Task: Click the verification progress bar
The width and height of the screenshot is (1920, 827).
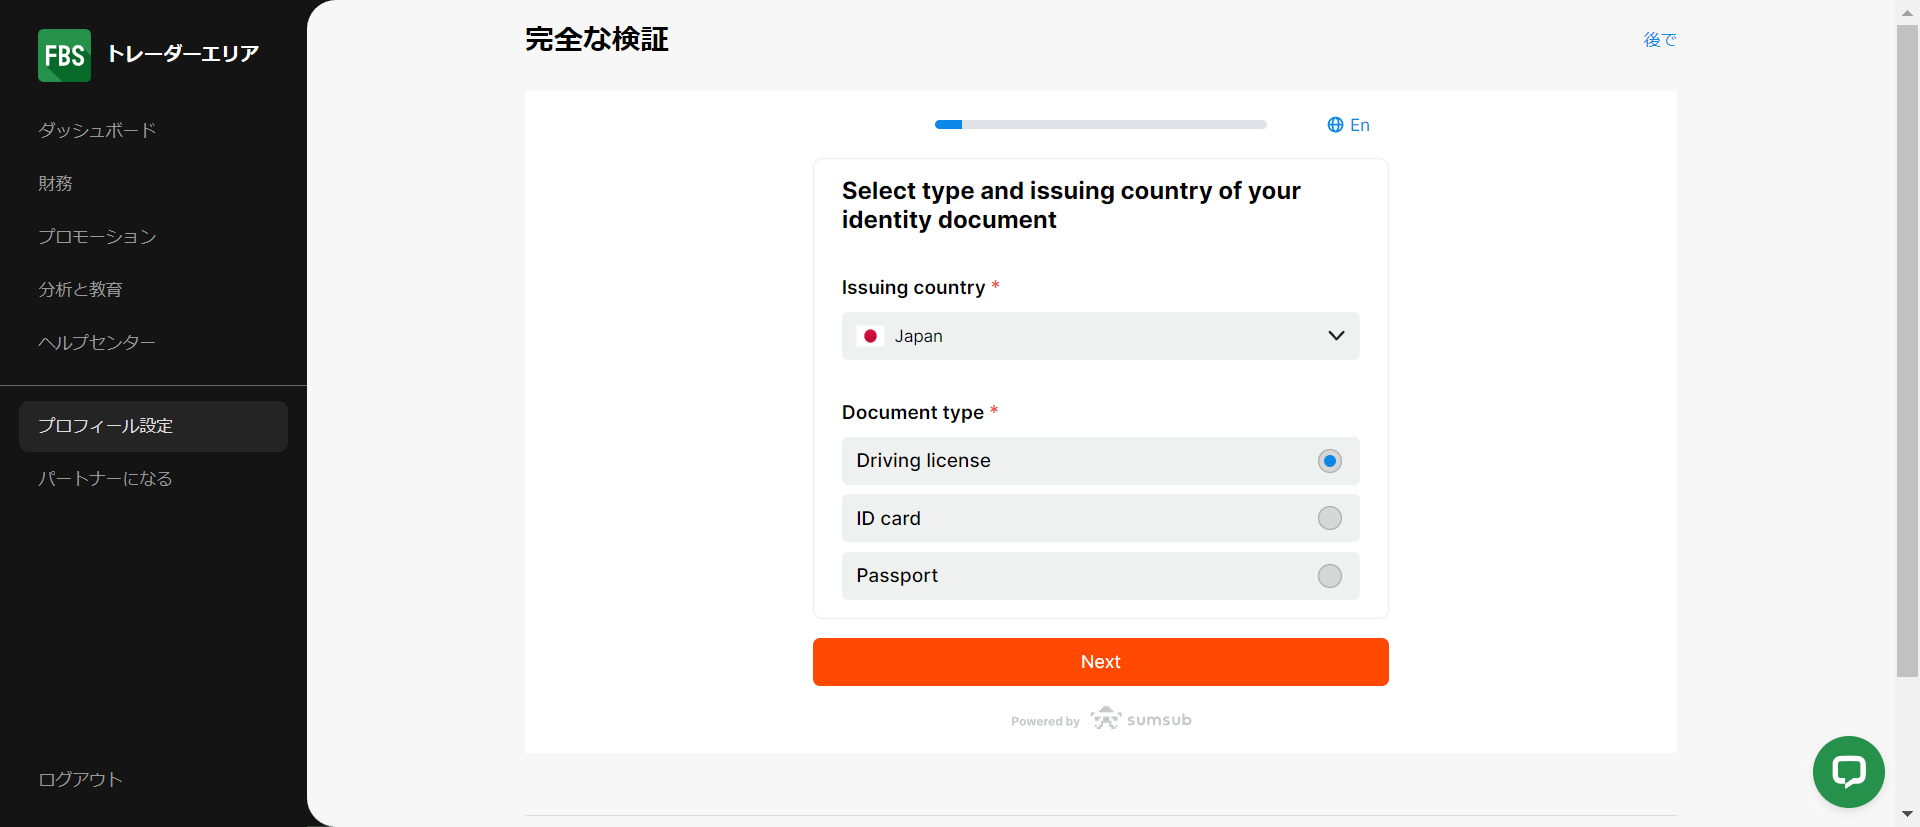Action: pyautogui.click(x=1100, y=124)
